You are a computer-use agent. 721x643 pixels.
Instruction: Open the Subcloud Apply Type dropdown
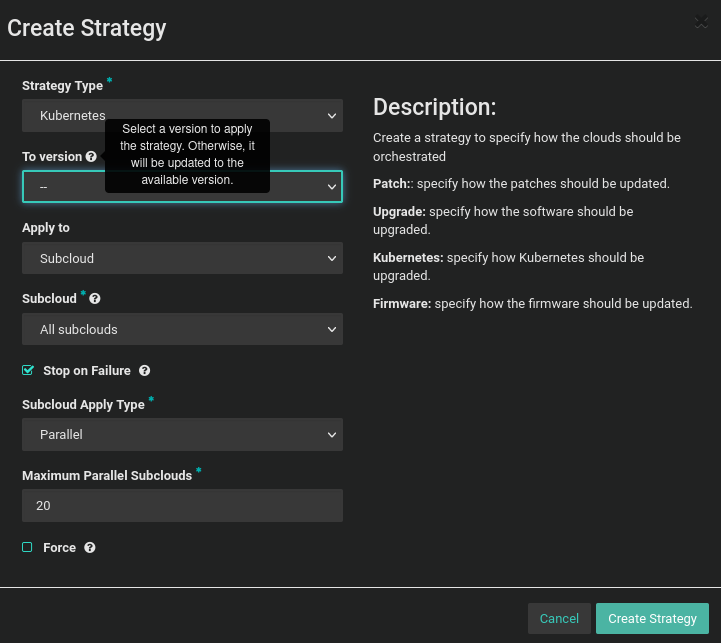[x=182, y=435]
